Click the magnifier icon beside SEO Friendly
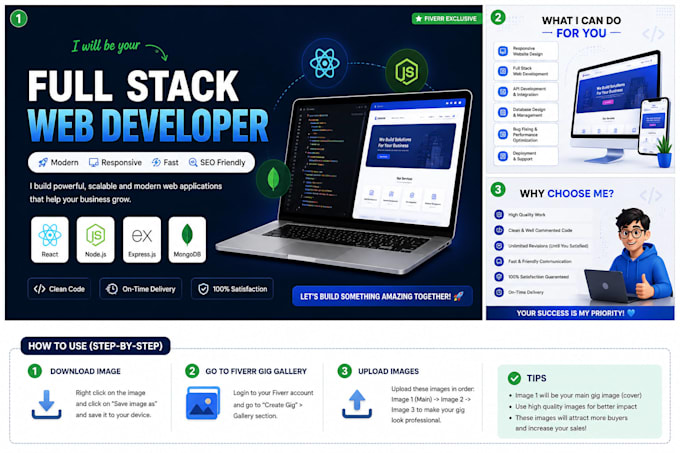The width and height of the screenshot is (680, 453). click(x=193, y=163)
